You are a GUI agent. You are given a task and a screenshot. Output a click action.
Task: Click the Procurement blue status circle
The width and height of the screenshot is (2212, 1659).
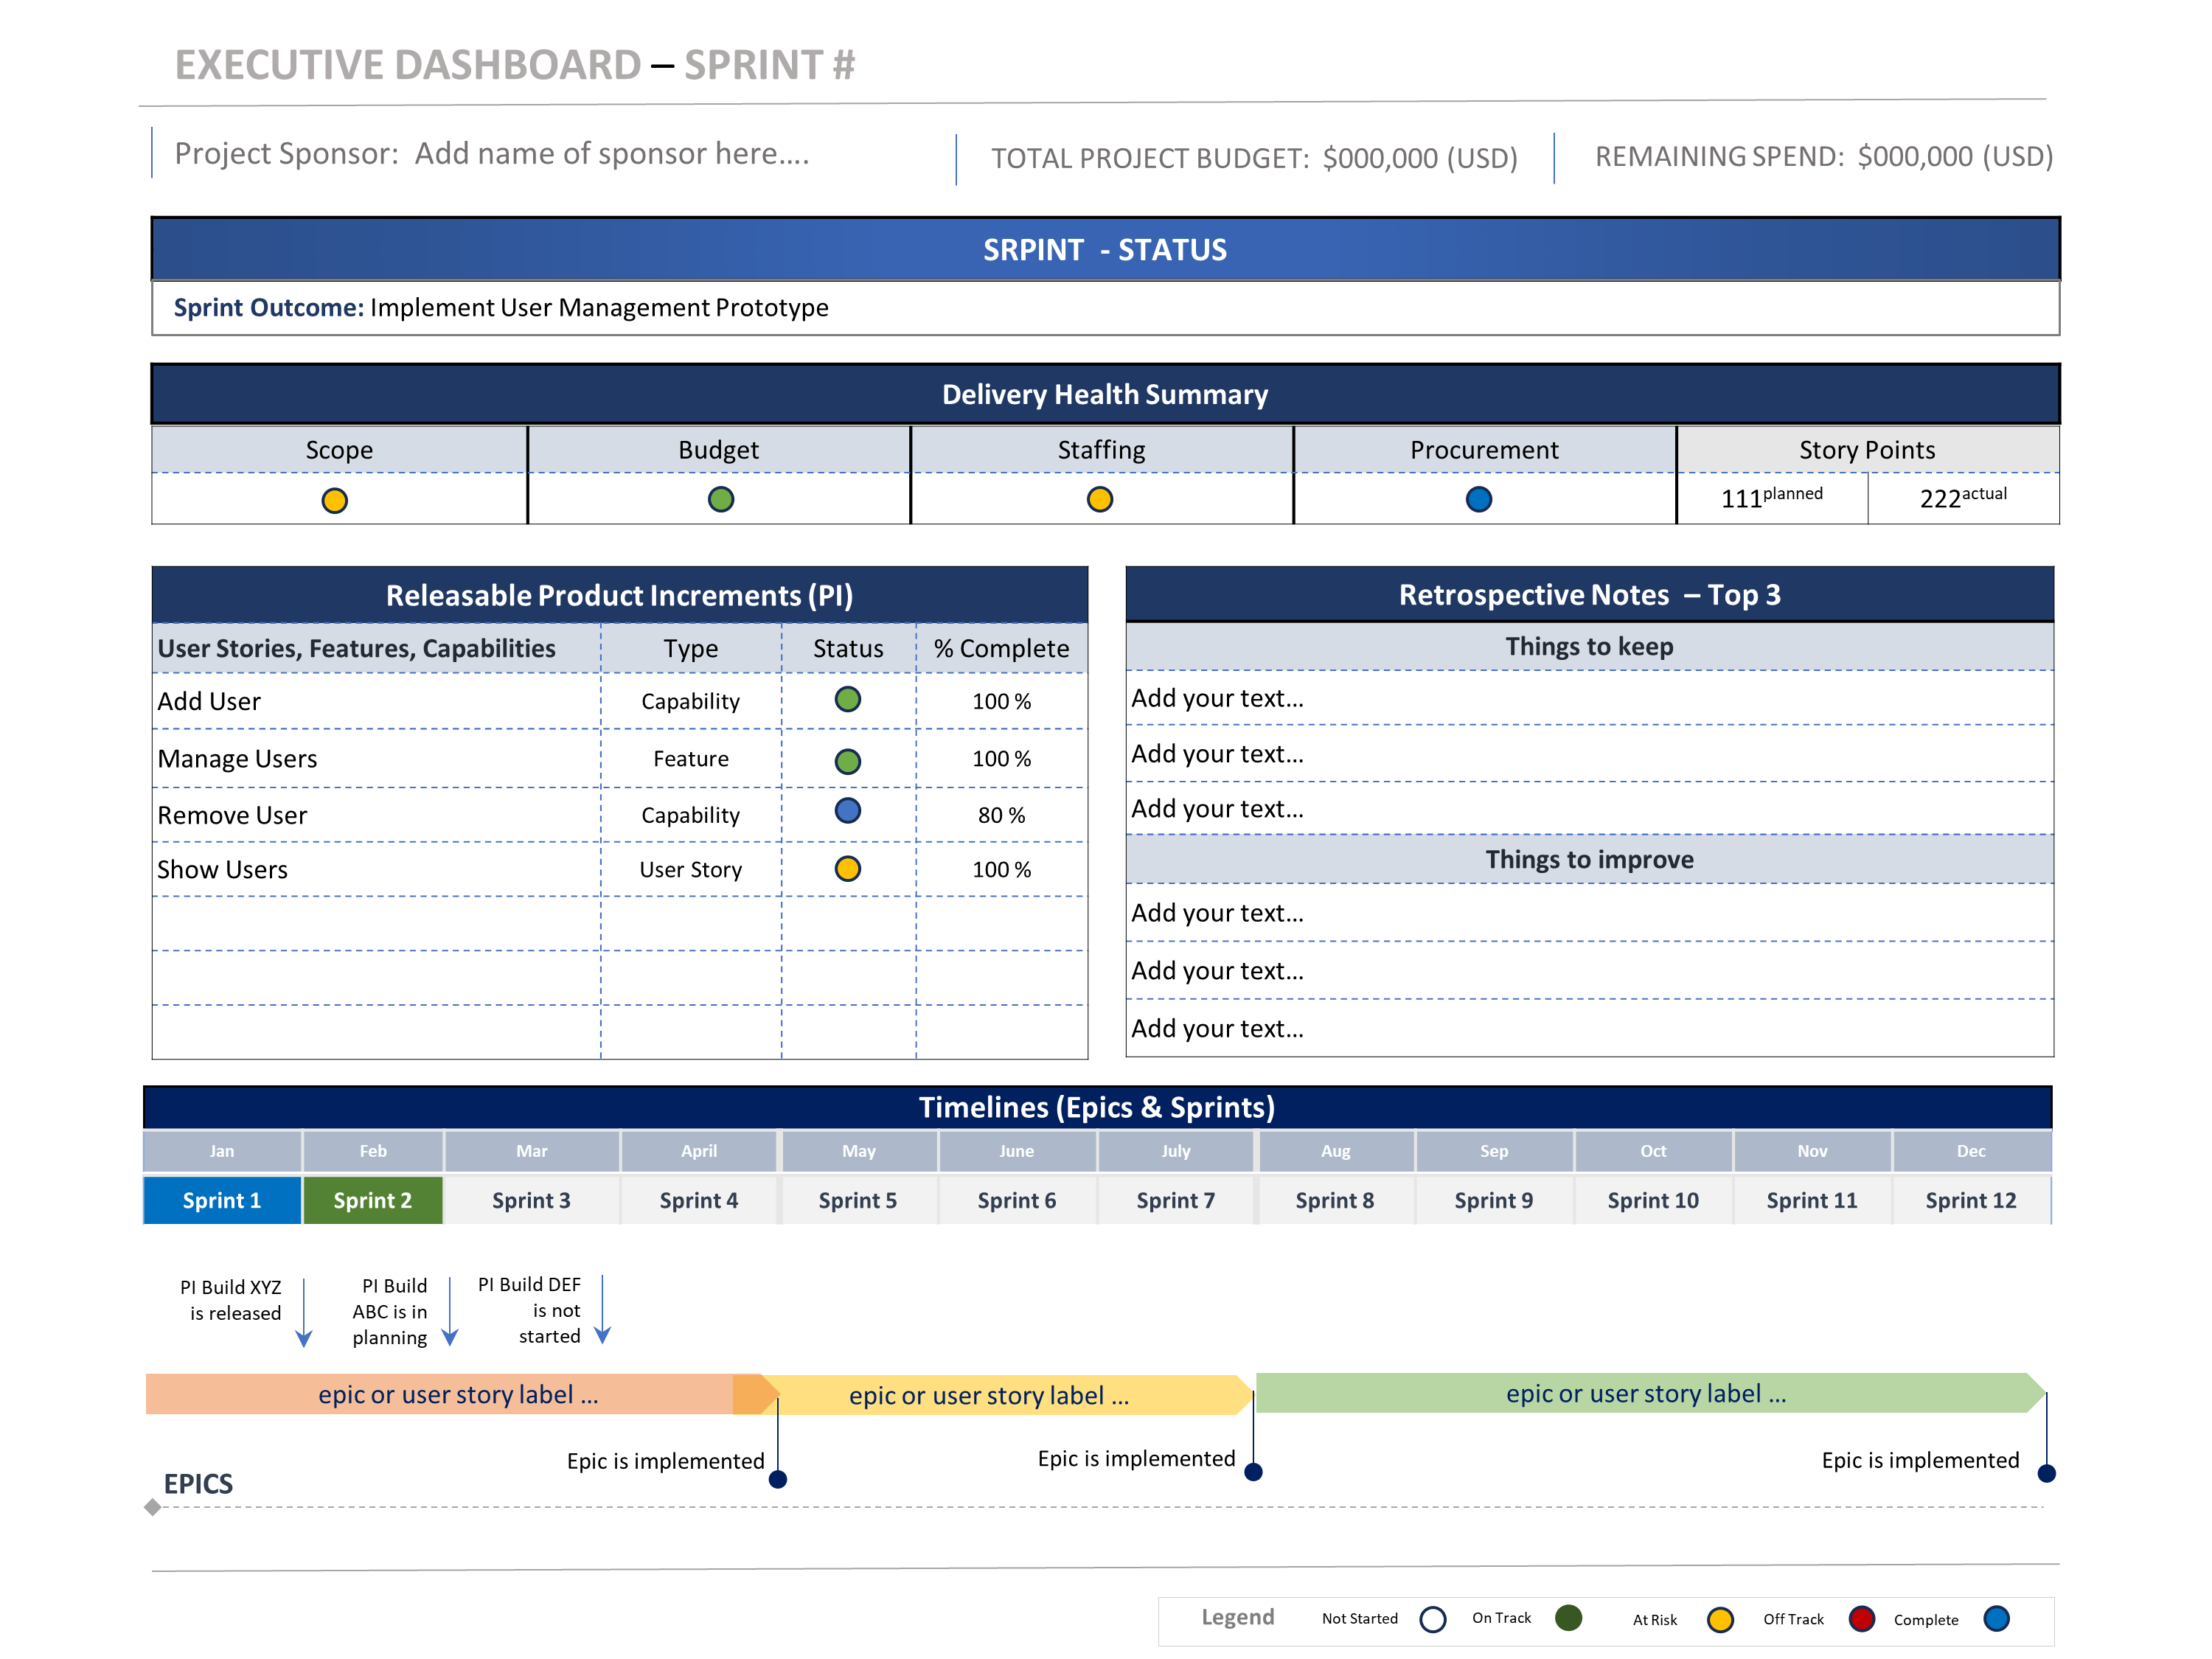point(1478,499)
